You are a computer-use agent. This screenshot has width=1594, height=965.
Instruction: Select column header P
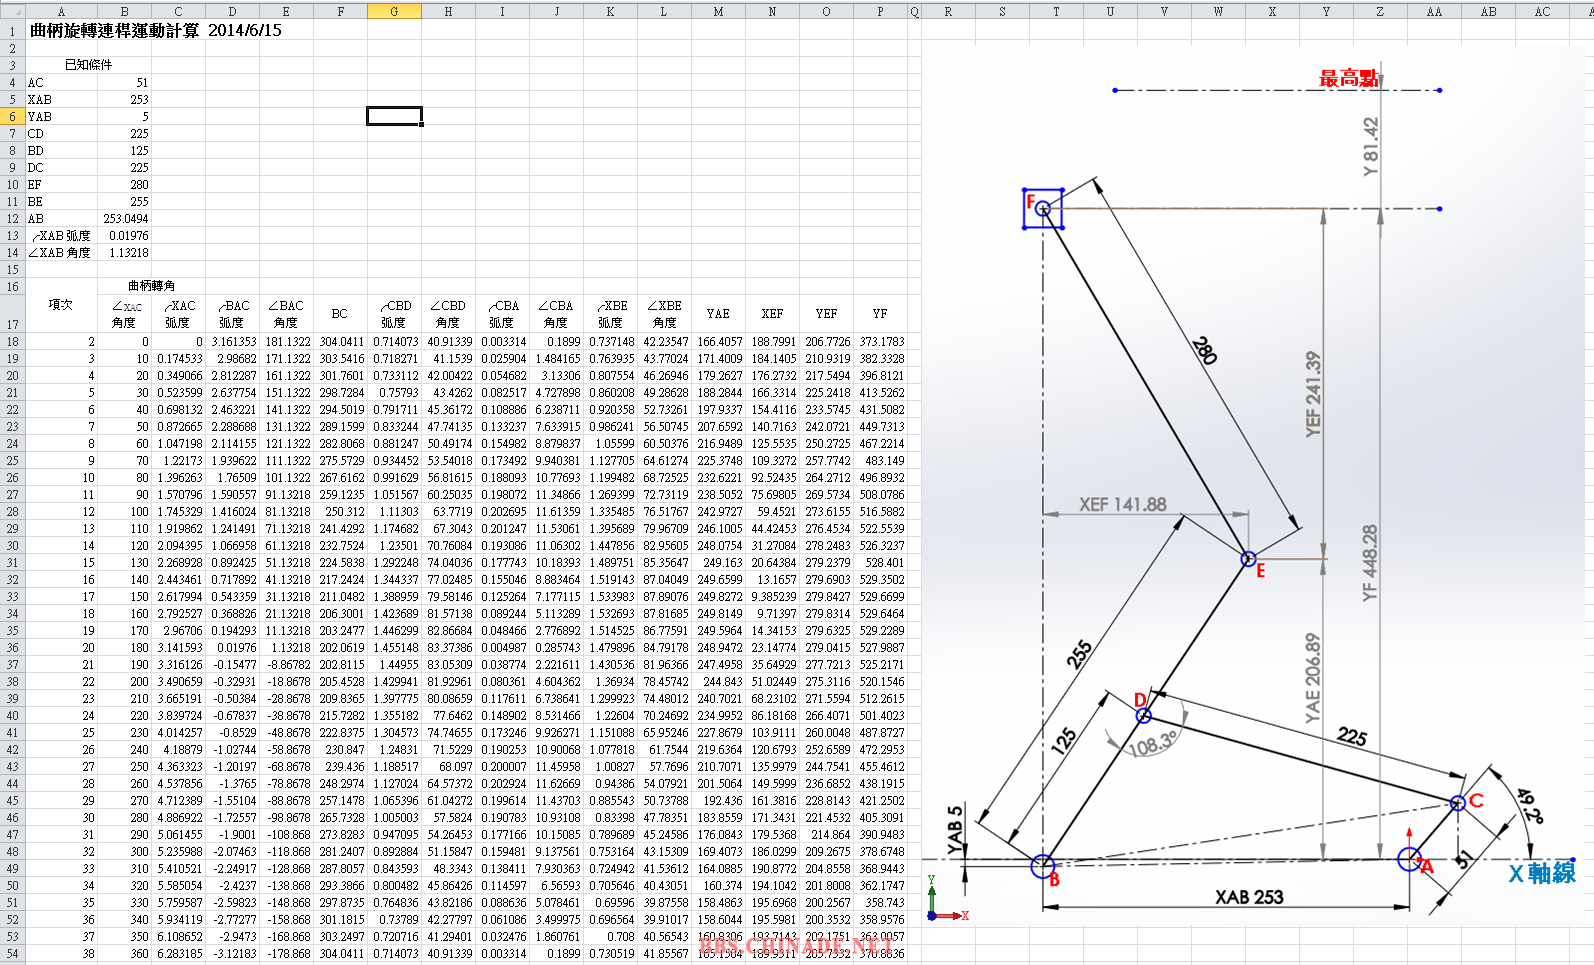880,12
